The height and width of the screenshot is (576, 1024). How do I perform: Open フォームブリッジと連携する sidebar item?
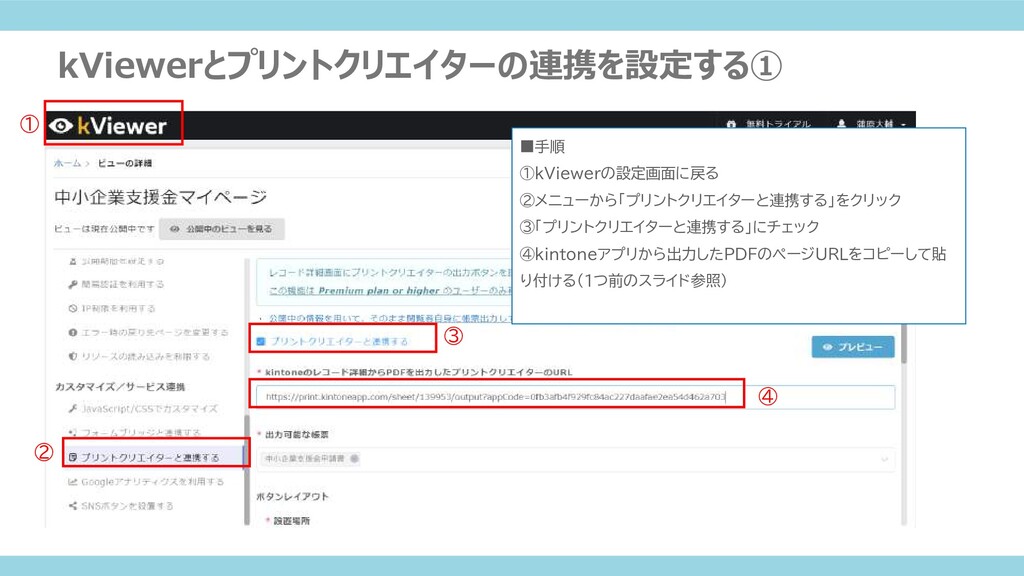click(134, 433)
